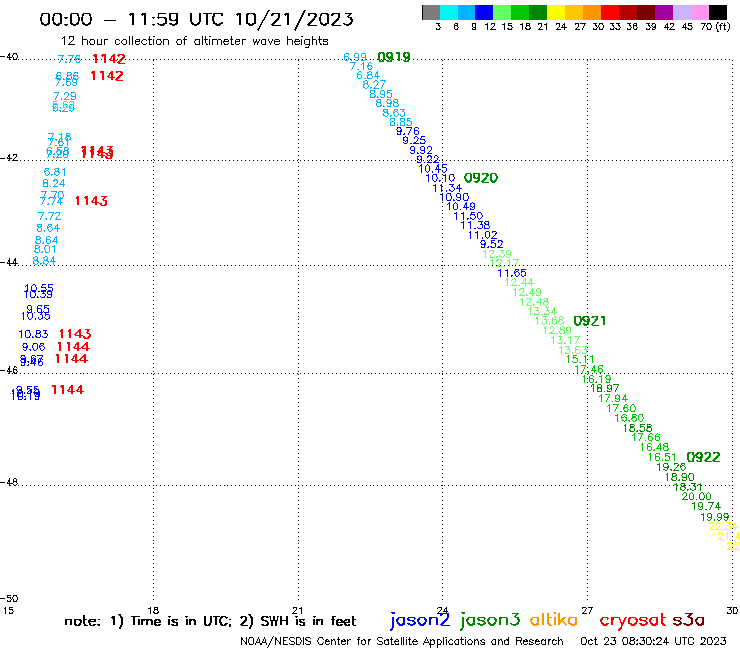740x650 pixels.
Task: Click the cryosat reading 7.72
Action: pyautogui.click(x=49, y=216)
